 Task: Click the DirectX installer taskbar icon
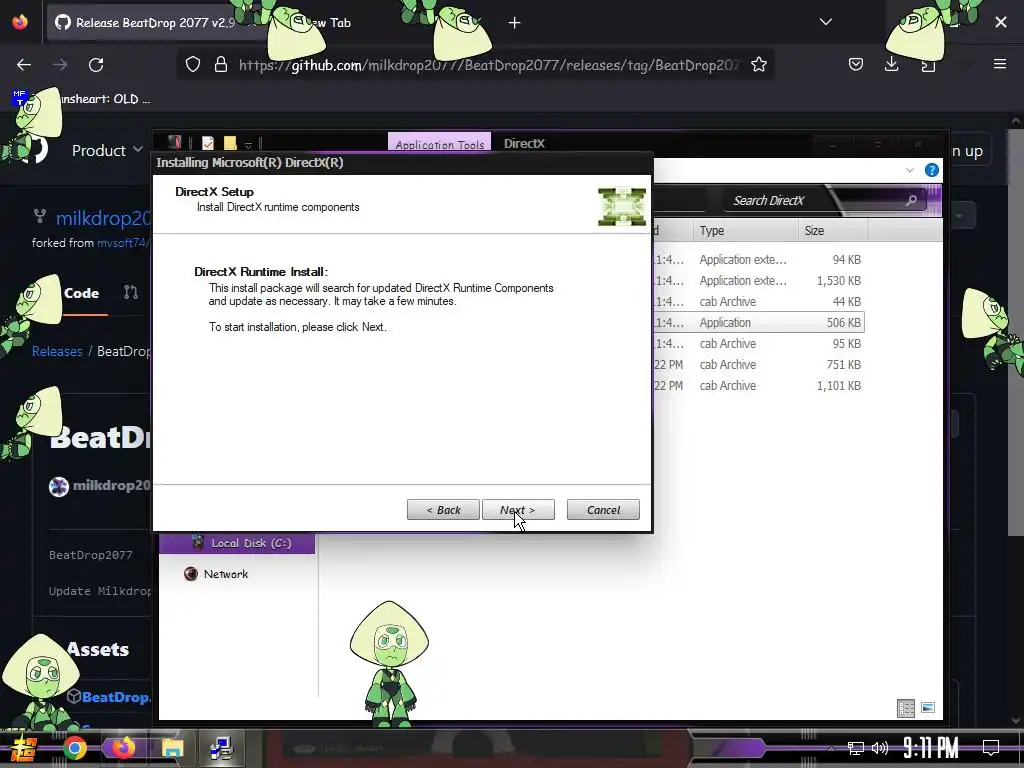pyautogui.click(x=221, y=748)
